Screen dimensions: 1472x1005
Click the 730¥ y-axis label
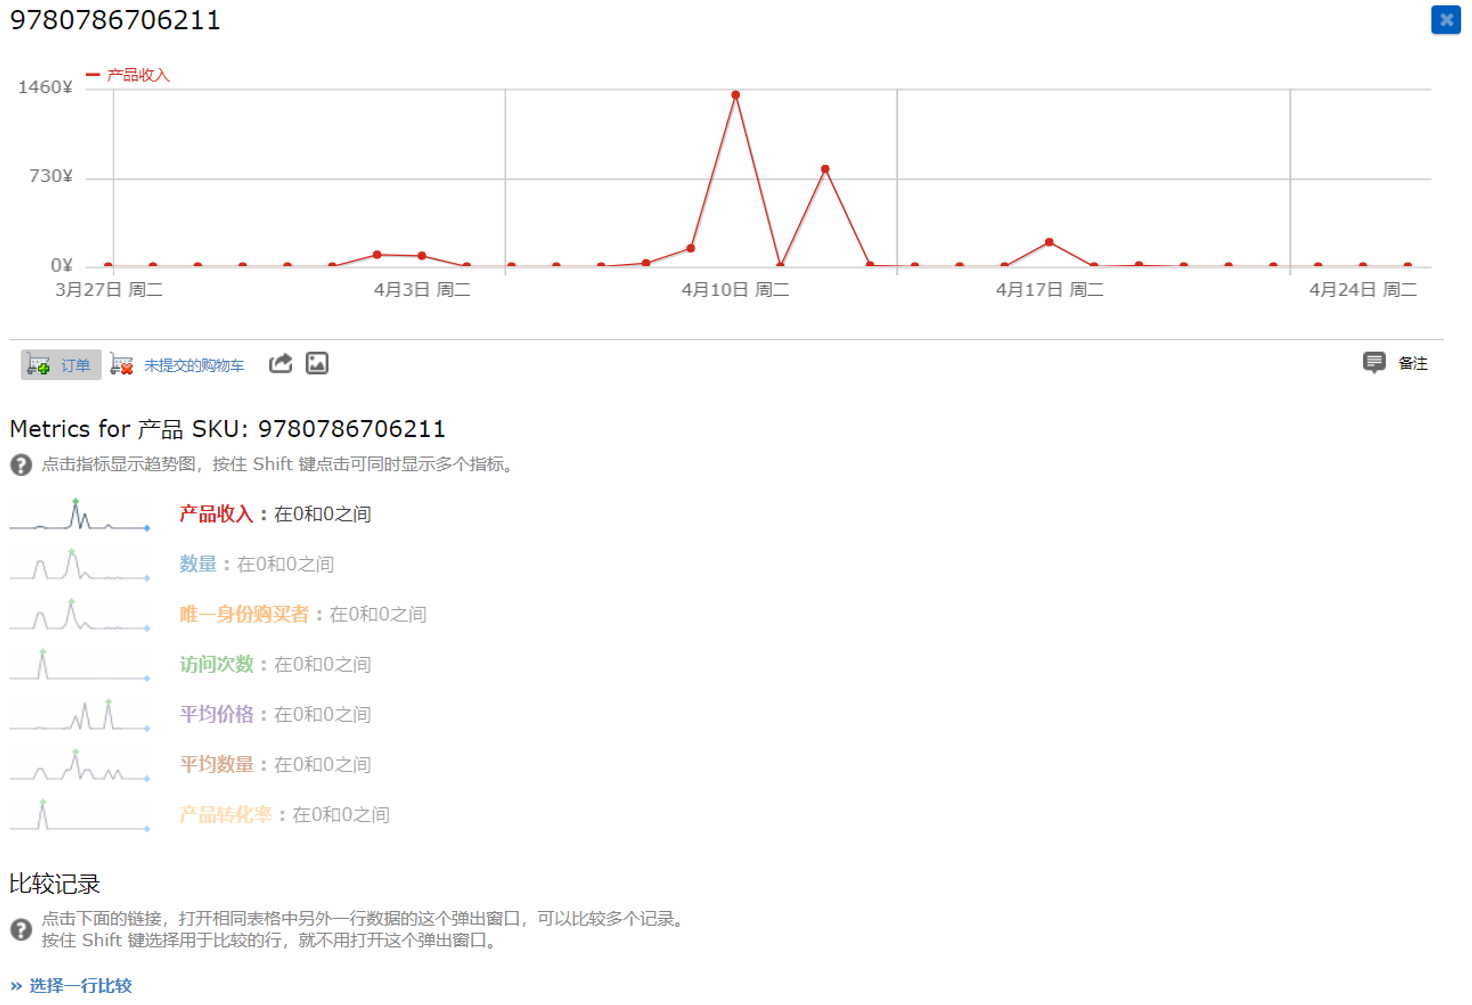51,177
